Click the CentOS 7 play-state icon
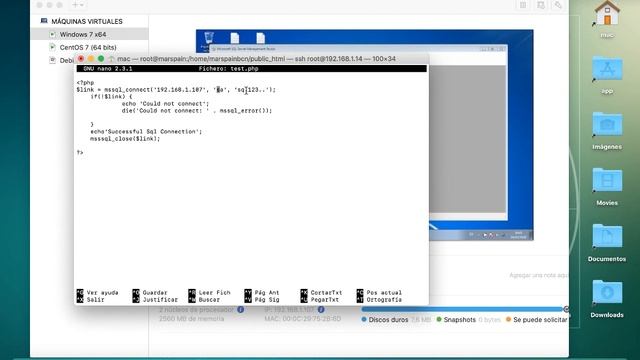The height and width of the screenshot is (360, 640). click(x=52, y=47)
